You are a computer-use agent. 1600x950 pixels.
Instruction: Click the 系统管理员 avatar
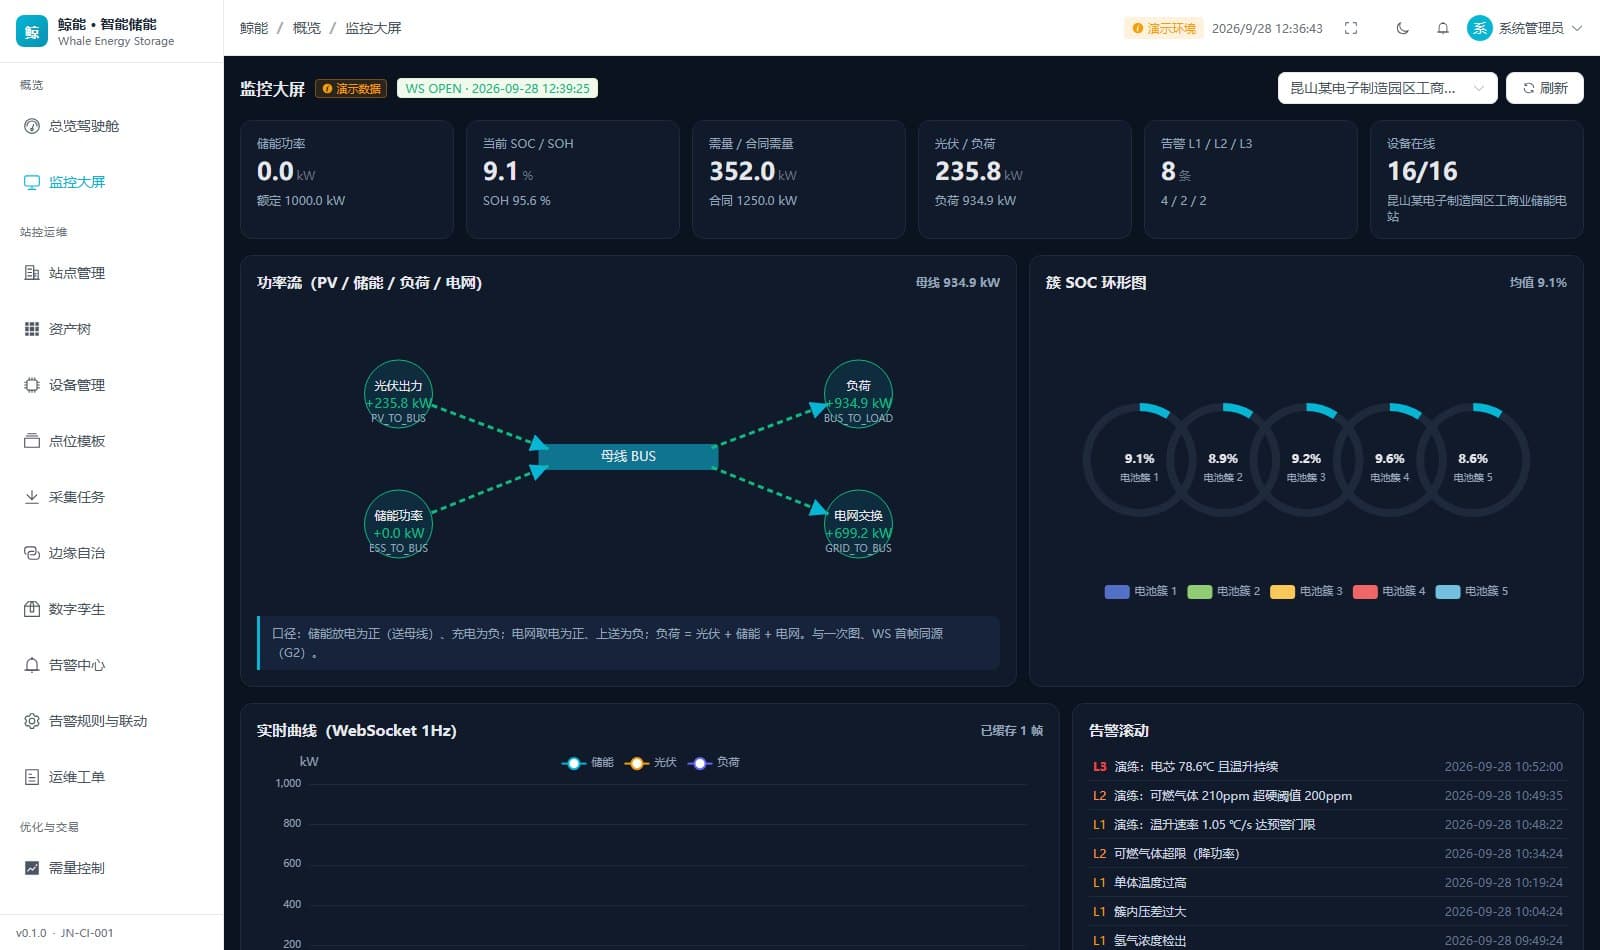click(x=1479, y=28)
